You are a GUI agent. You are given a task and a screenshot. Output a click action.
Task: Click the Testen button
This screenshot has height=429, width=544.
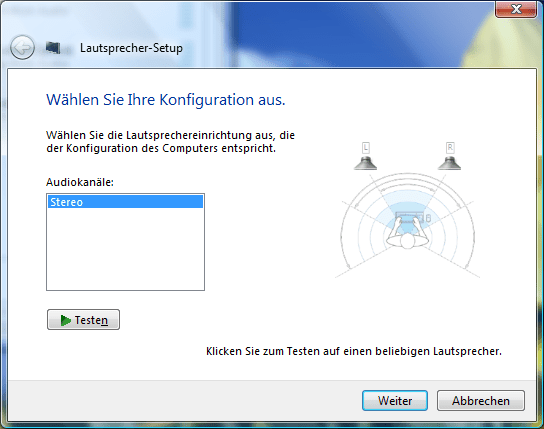[x=83, y=320]
